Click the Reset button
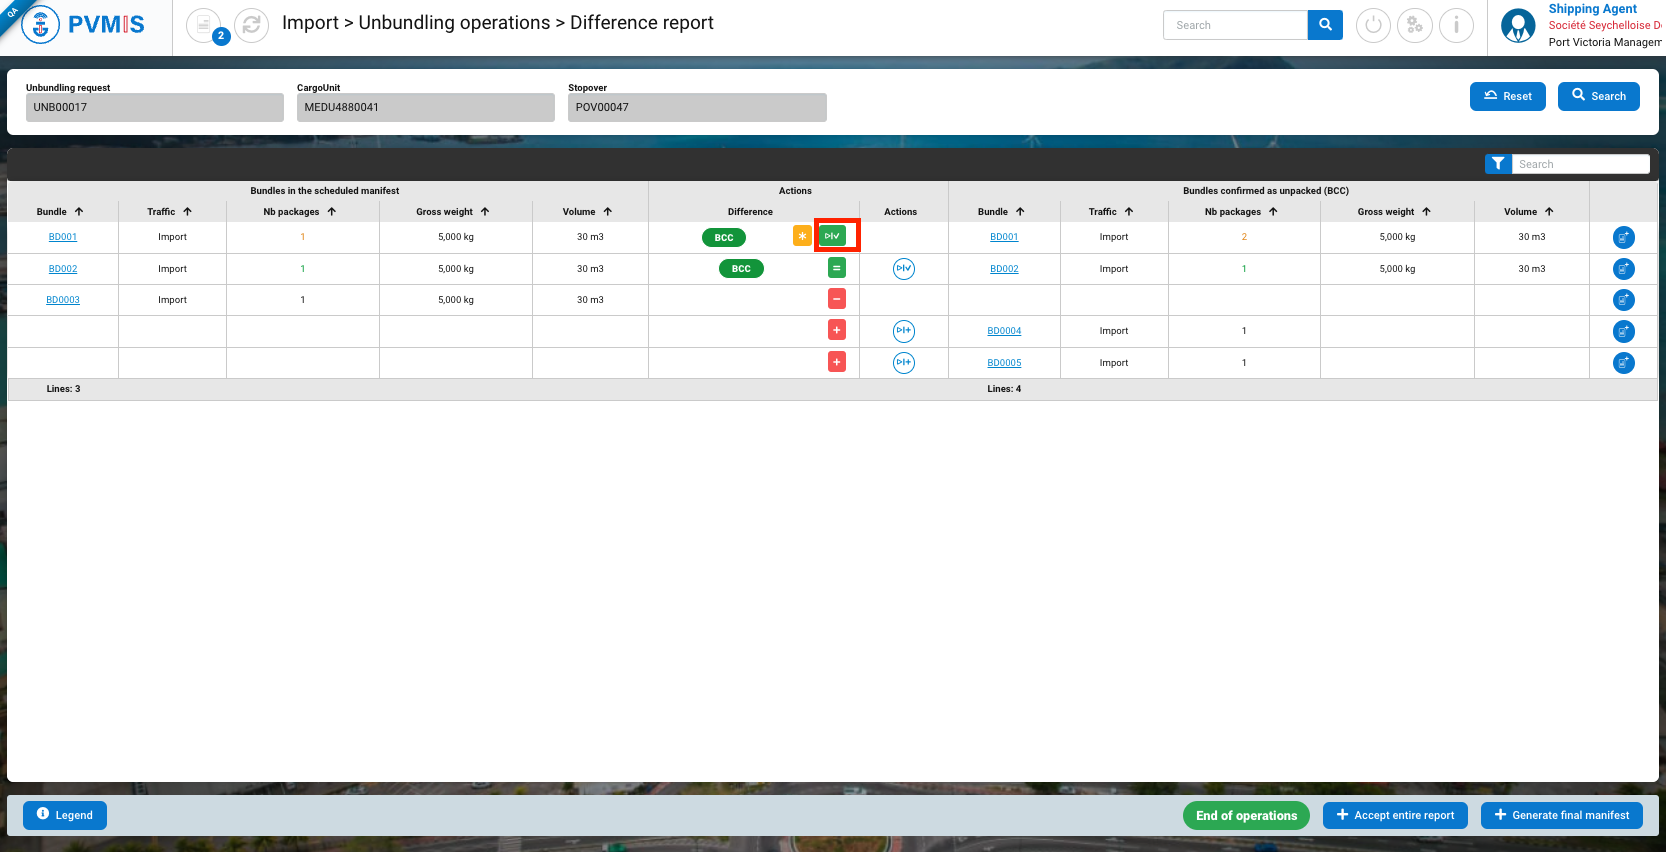The width and height of the screenshot is (1666, 852). coord(1507,96)
